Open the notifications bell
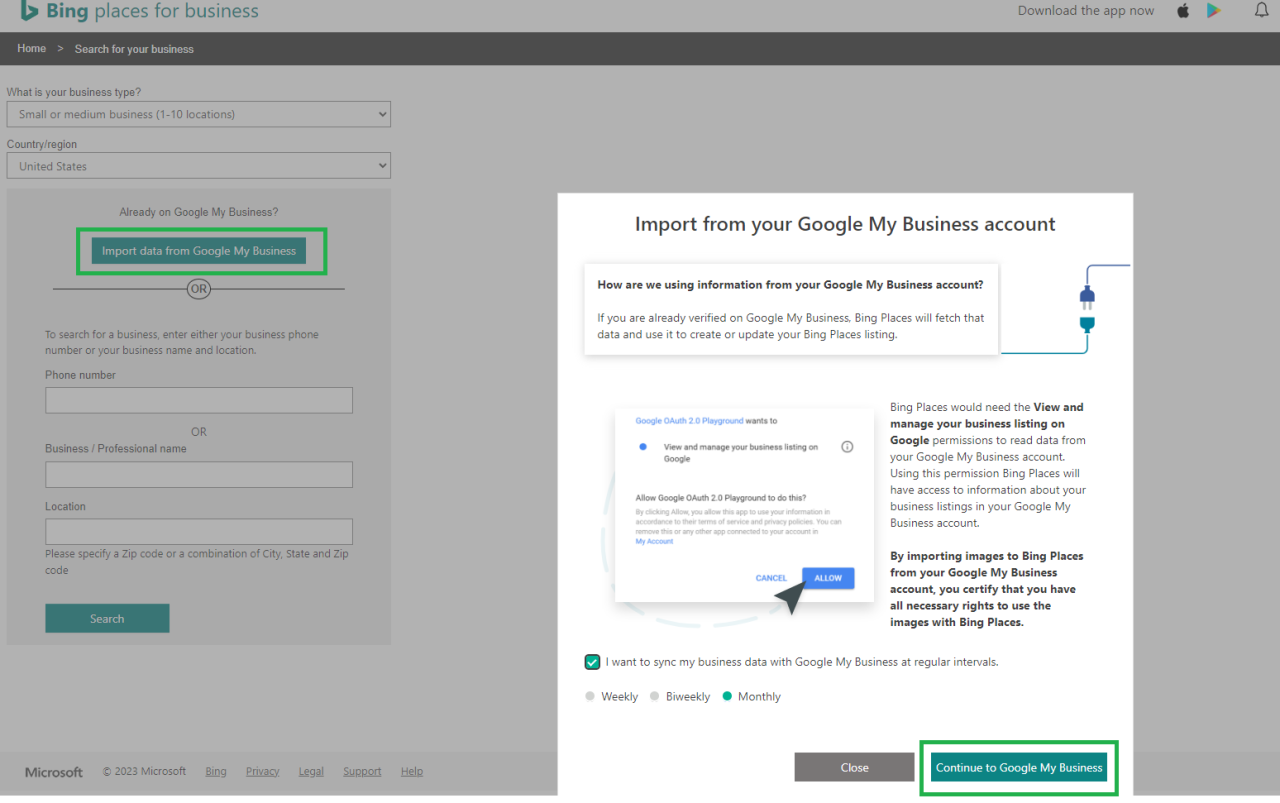The image size is (1280, 803). [1260, 11]
